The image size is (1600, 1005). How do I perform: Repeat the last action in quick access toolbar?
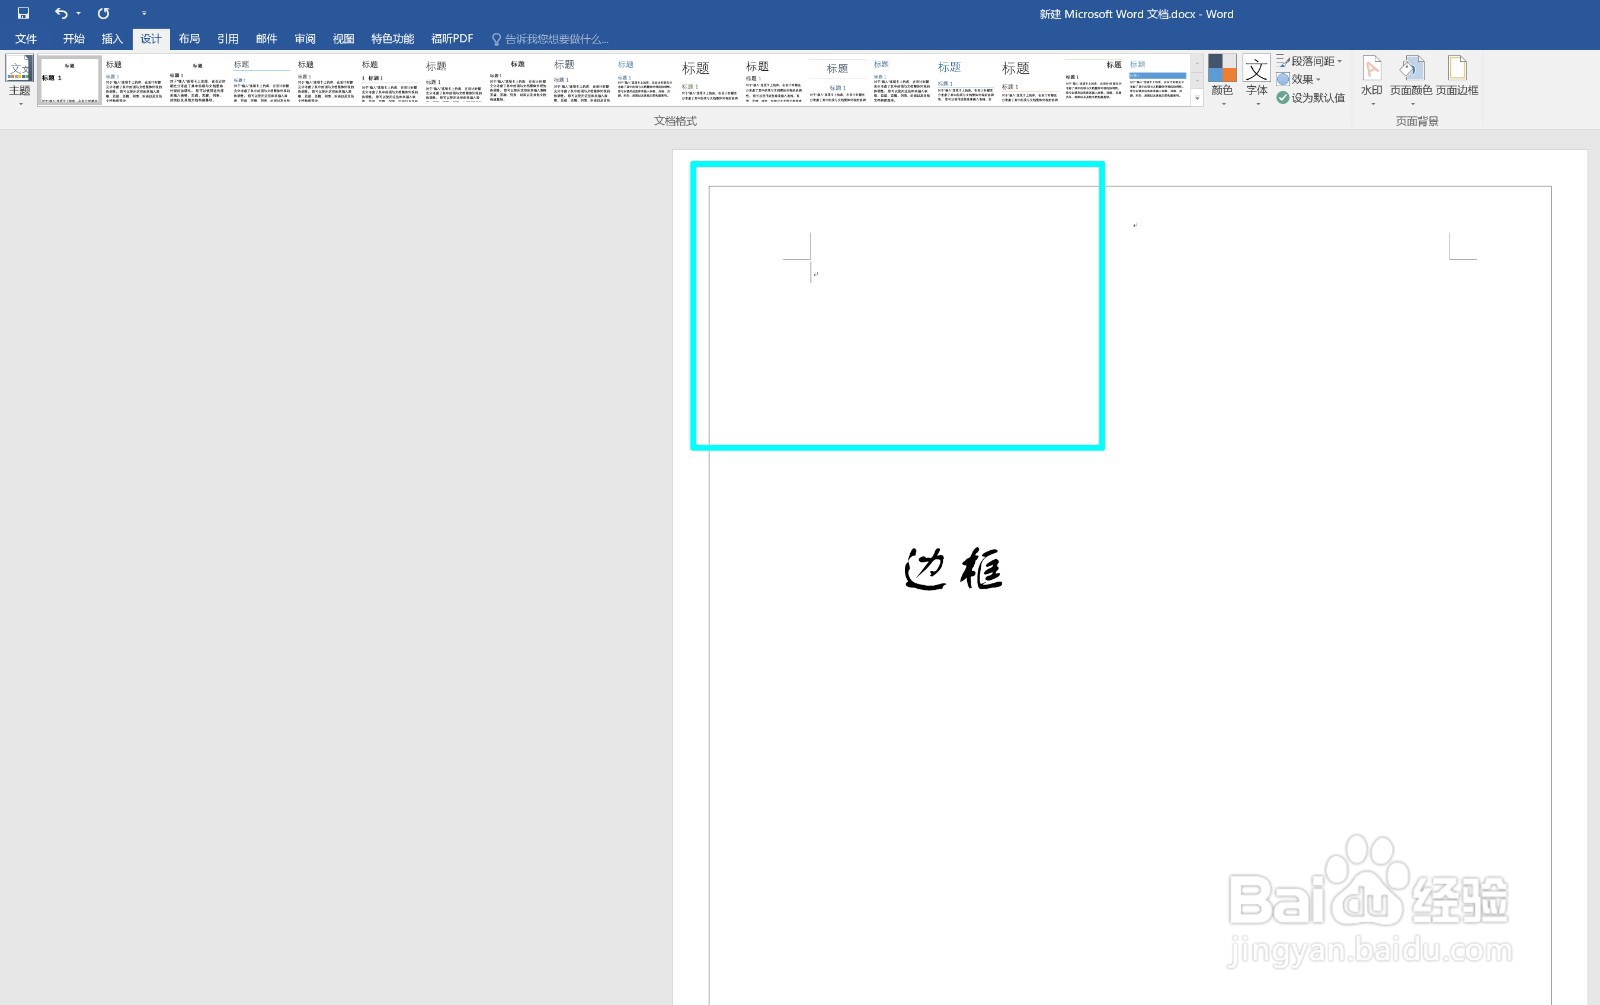103,13
